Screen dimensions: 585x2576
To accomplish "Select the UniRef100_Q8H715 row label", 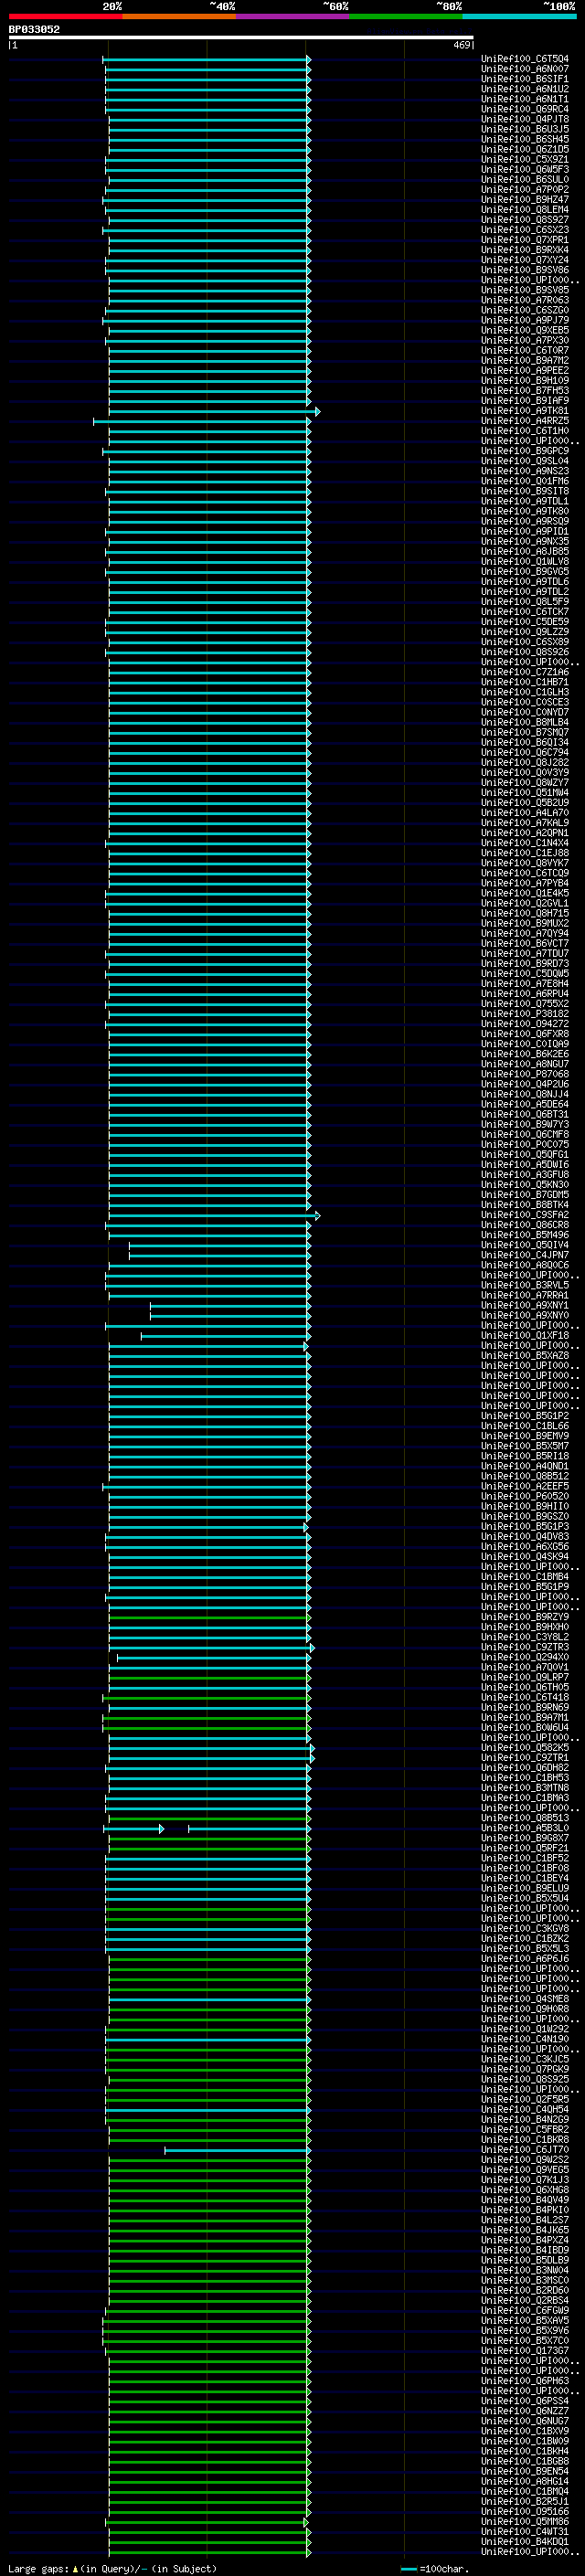I will [x=525, y=913].
